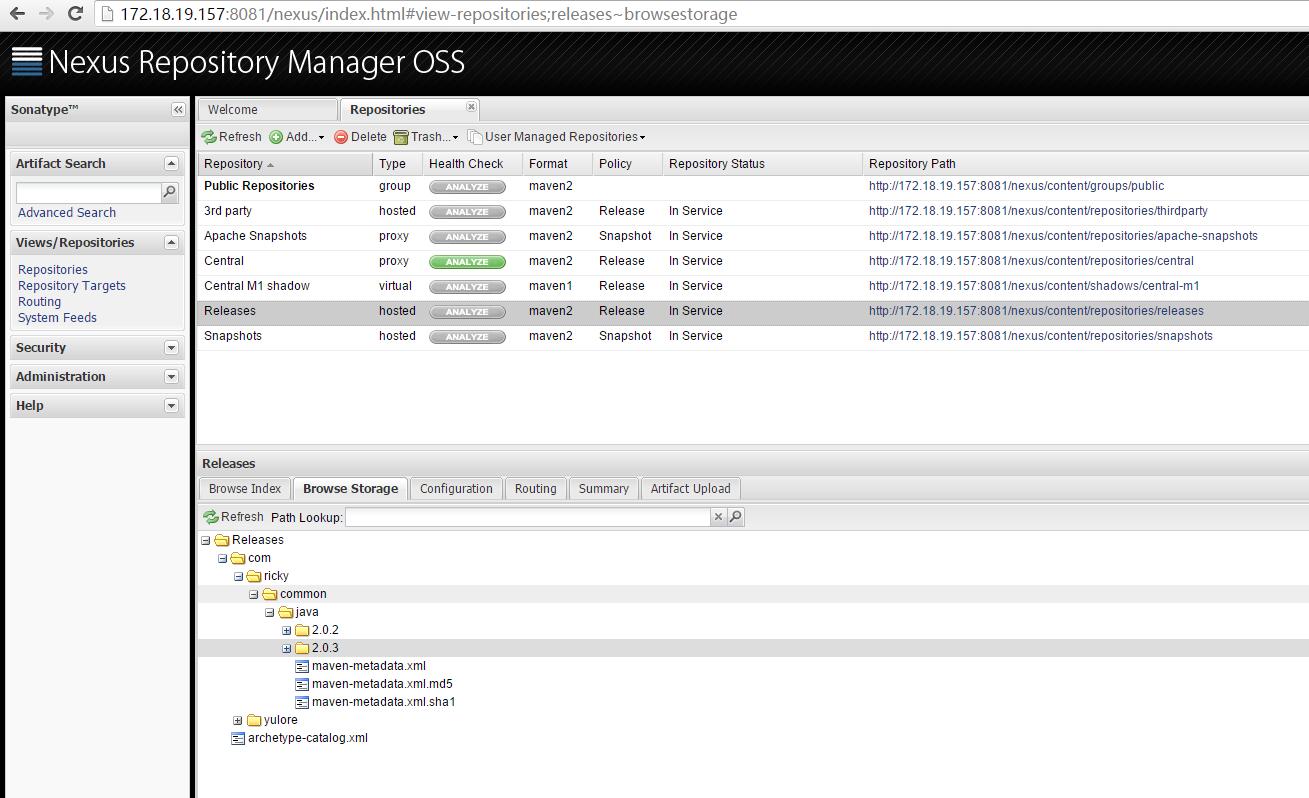Open Advanced Search link
This screenshot has width=1309, height=798.
click(67, 213)
